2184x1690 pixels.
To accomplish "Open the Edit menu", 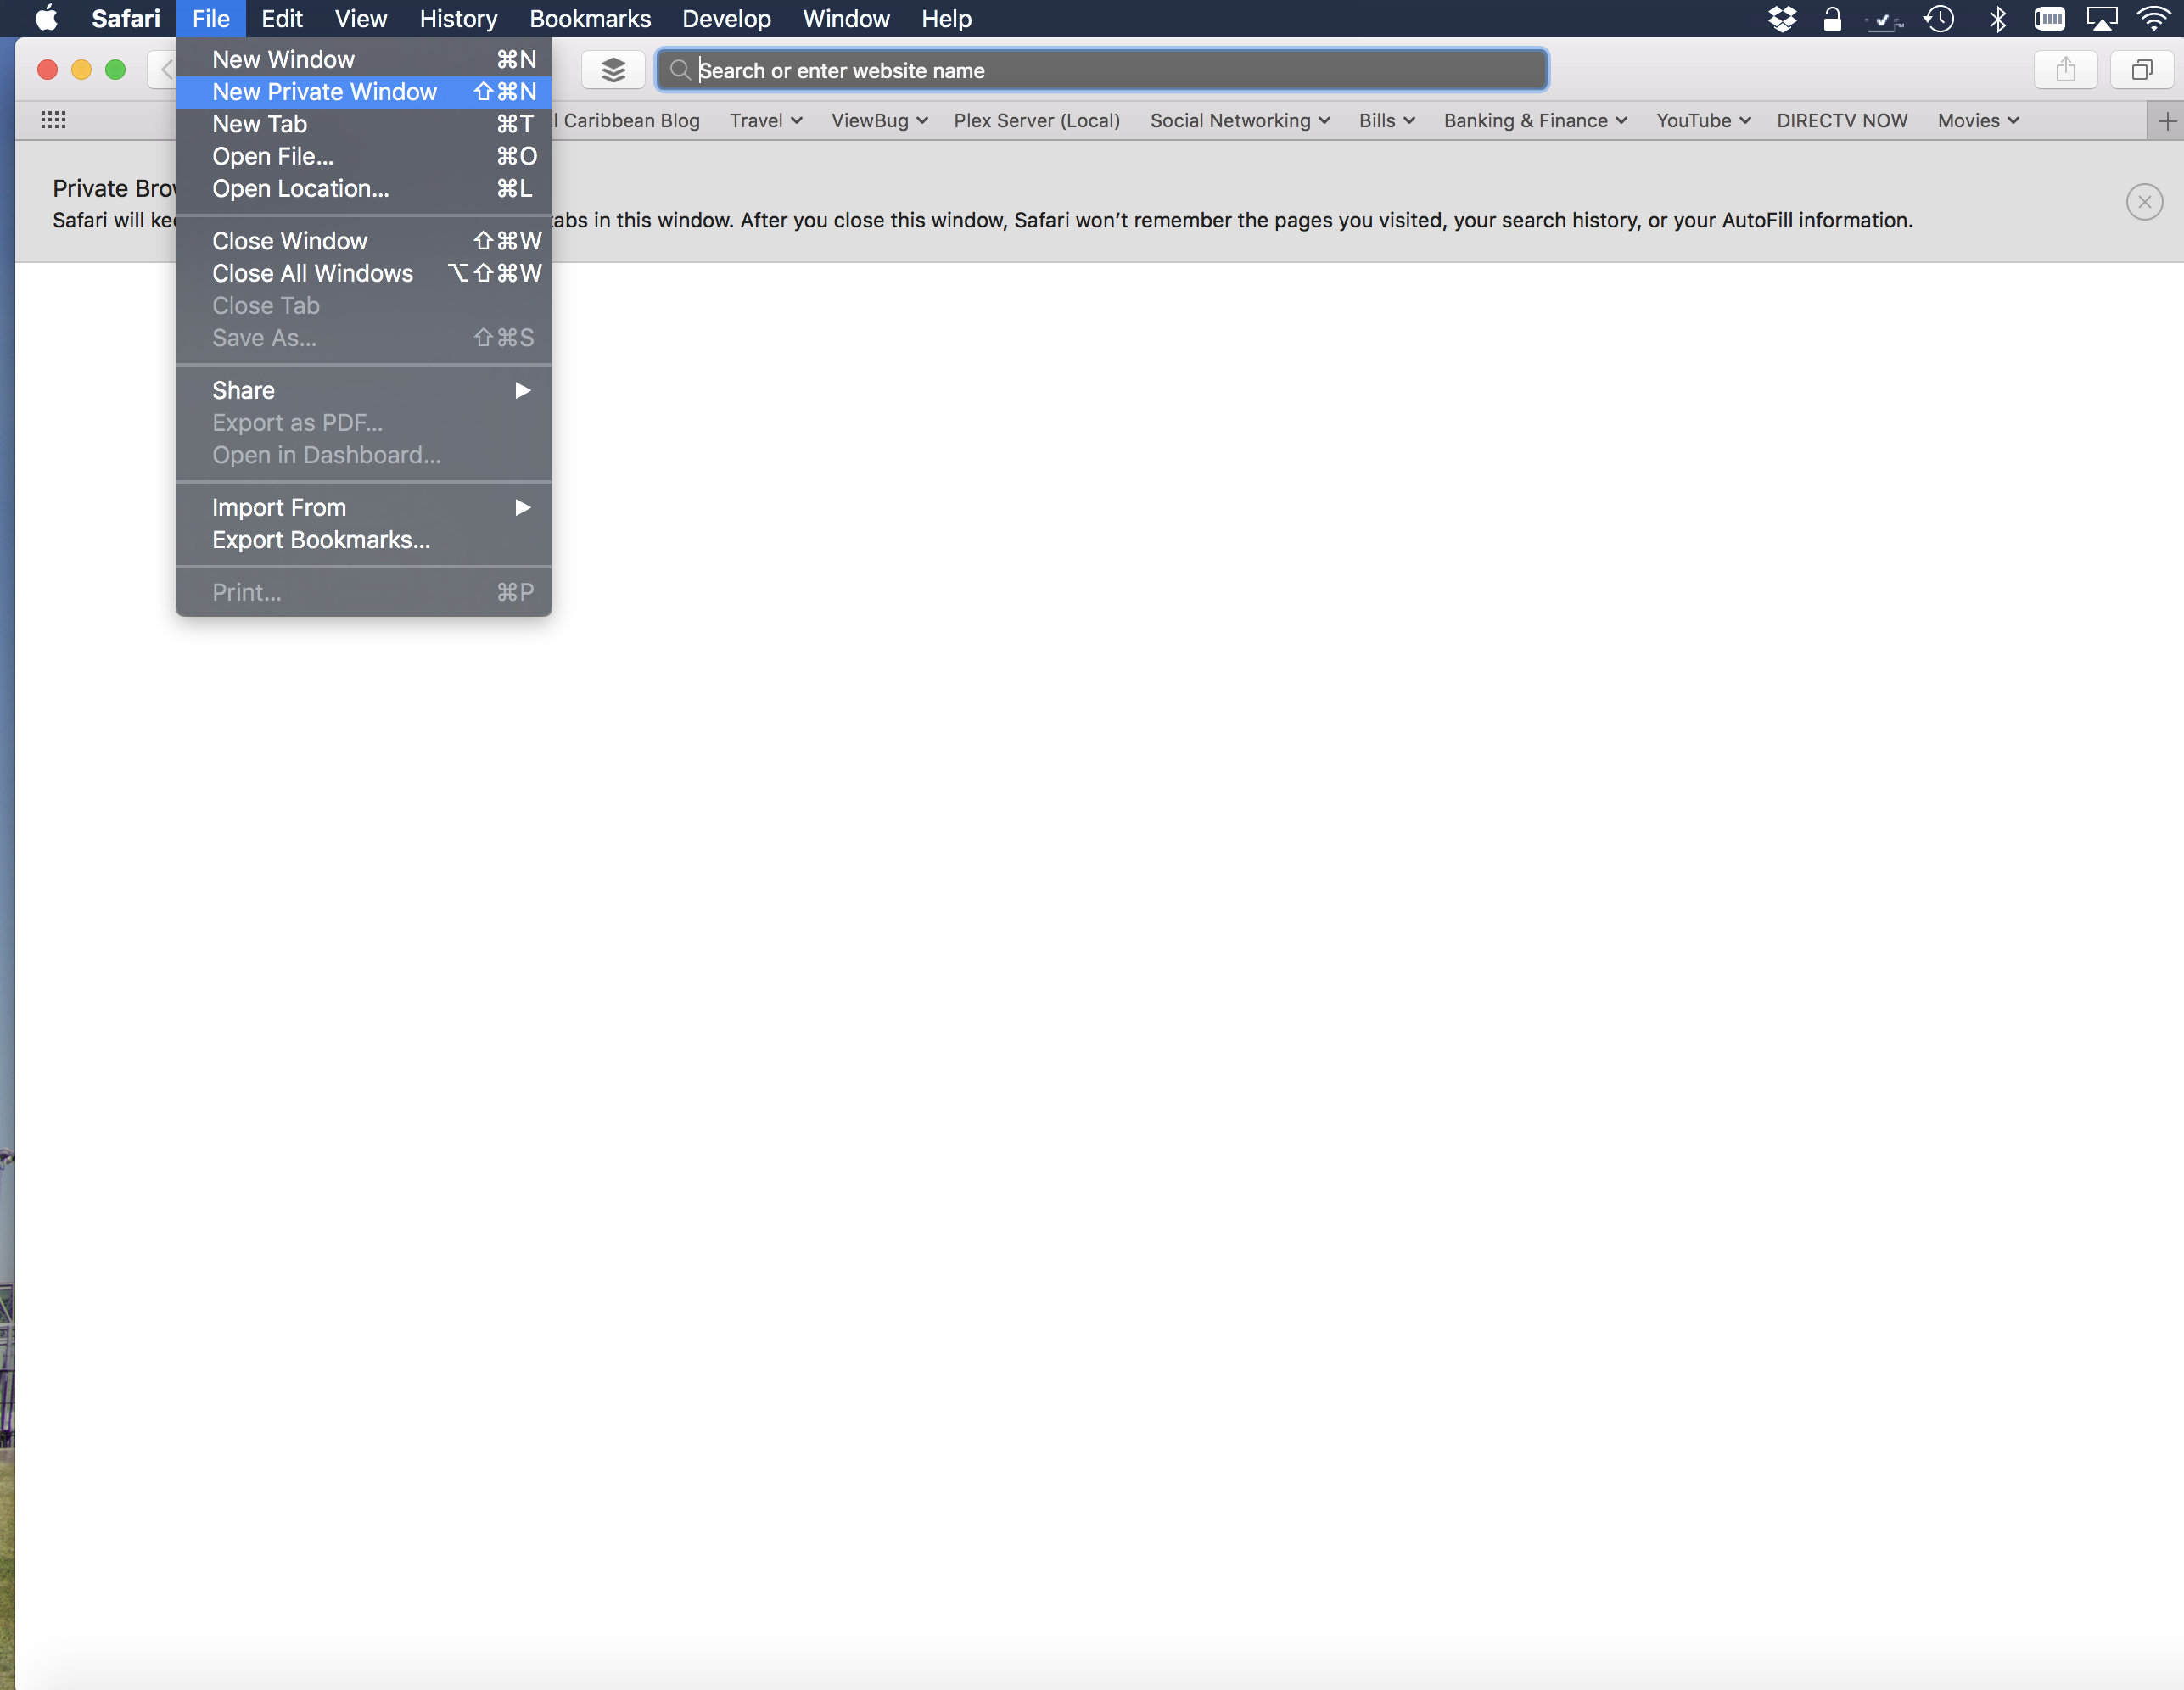I will [282, 18].
